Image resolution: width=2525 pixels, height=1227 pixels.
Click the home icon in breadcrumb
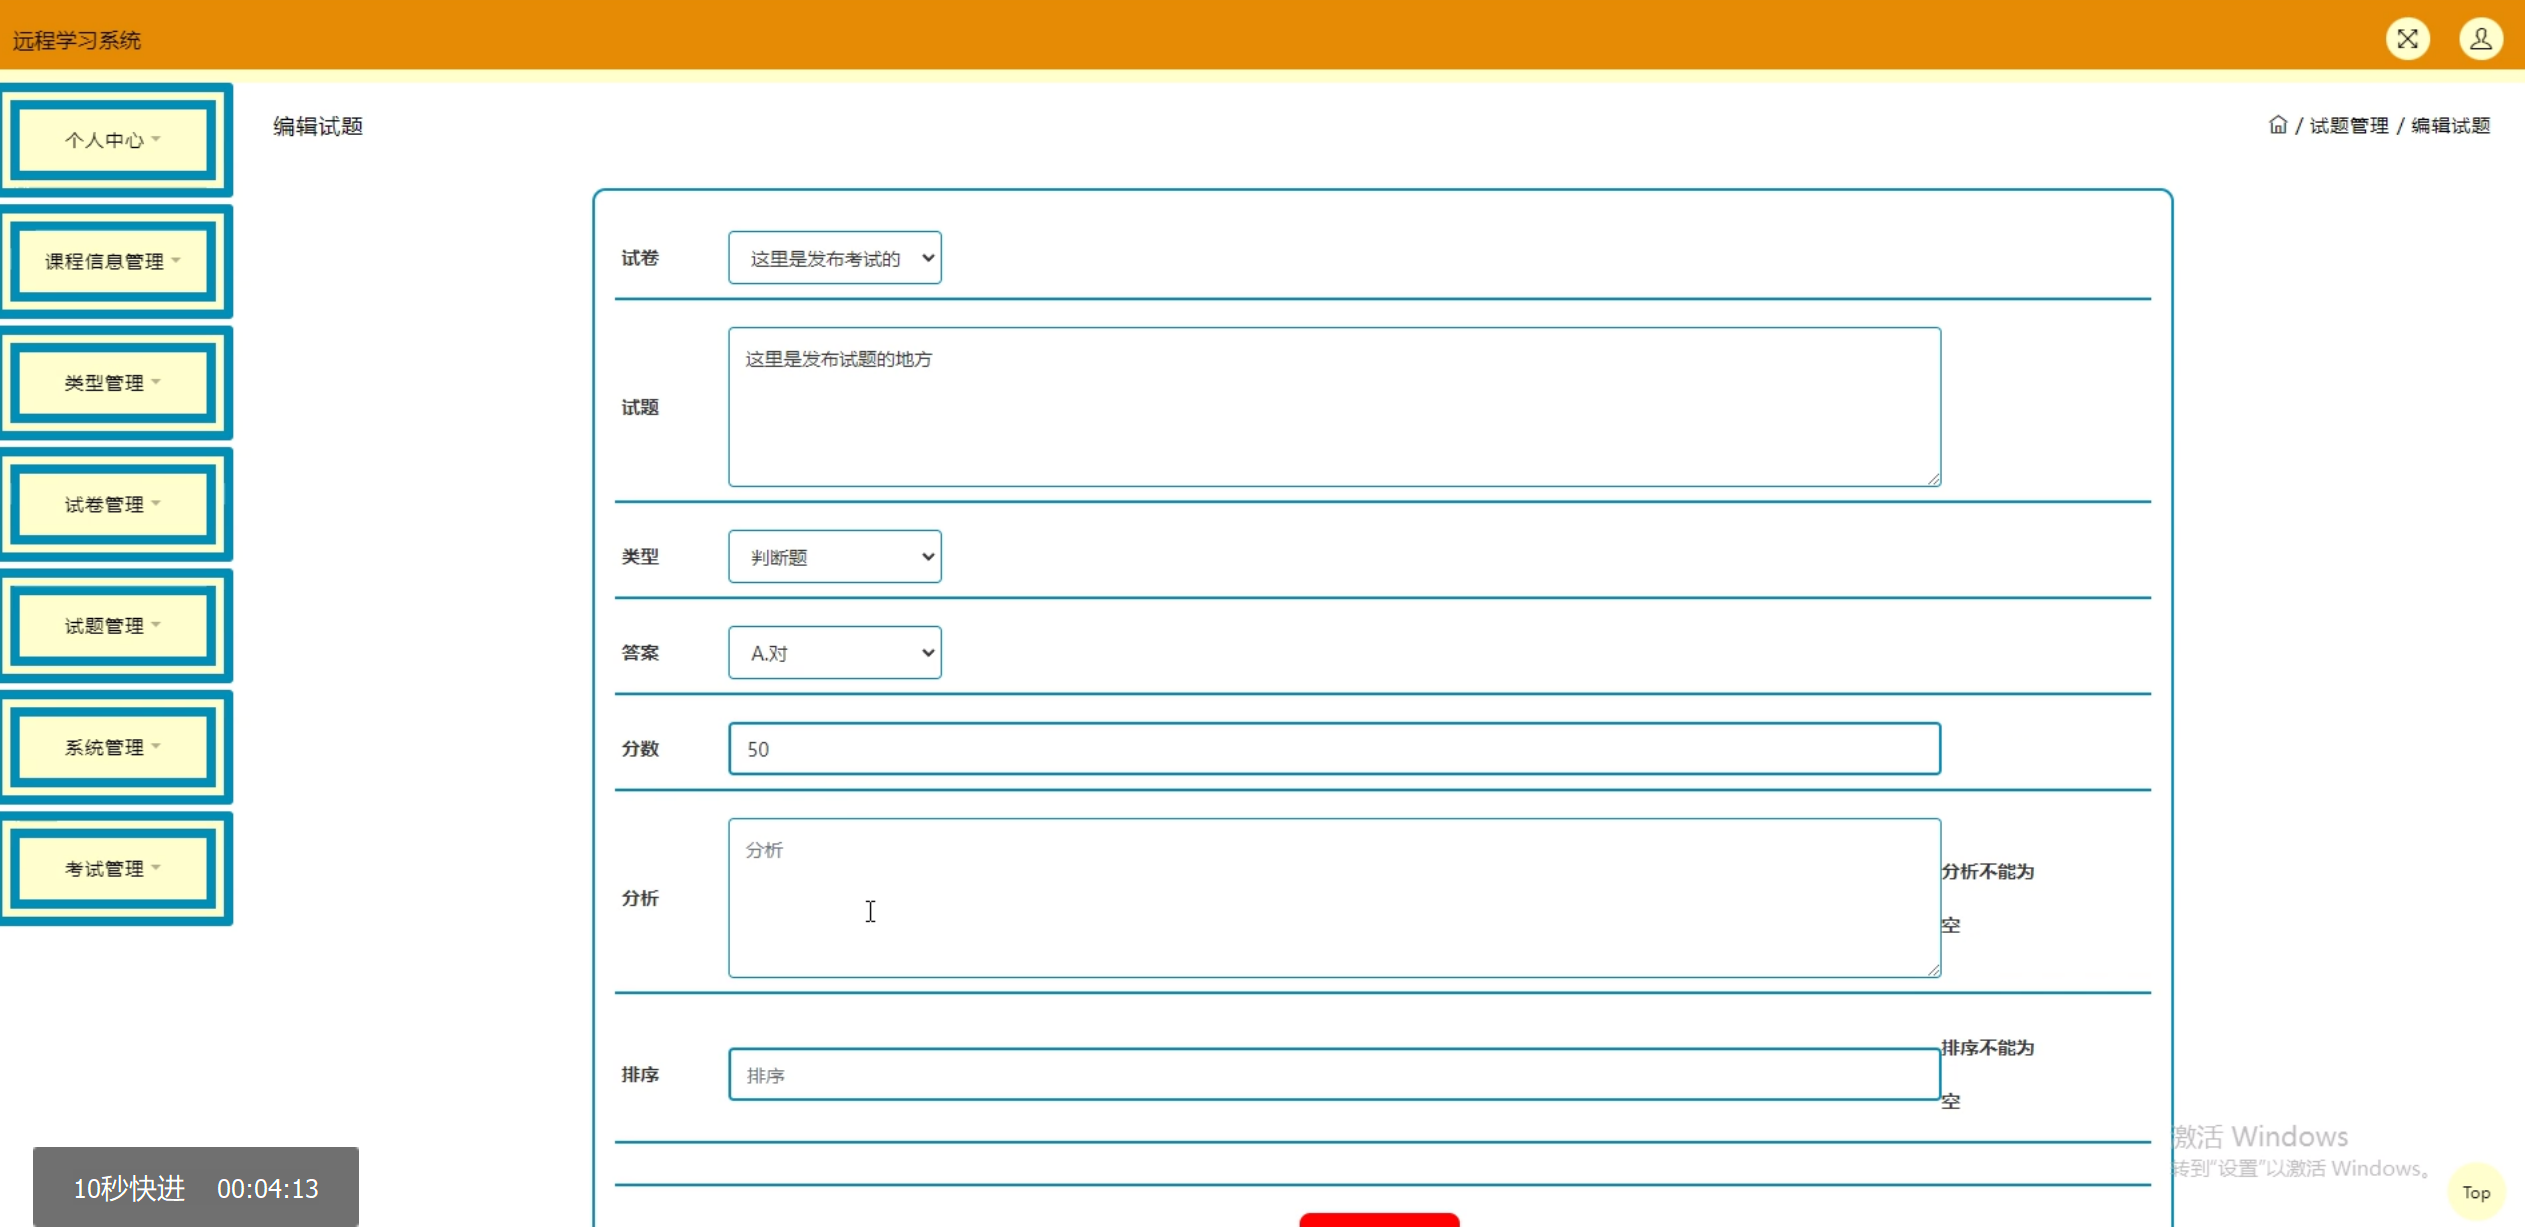coord(2277,125)
